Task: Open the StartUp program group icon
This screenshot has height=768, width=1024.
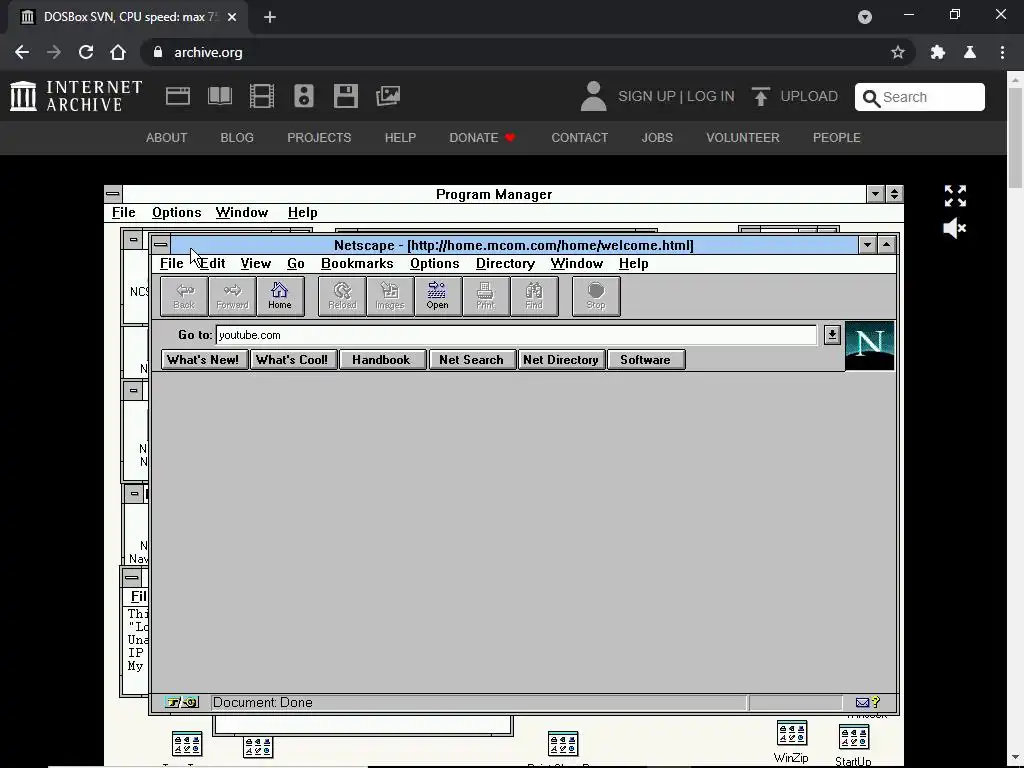Action: click(x=854, y=744)
